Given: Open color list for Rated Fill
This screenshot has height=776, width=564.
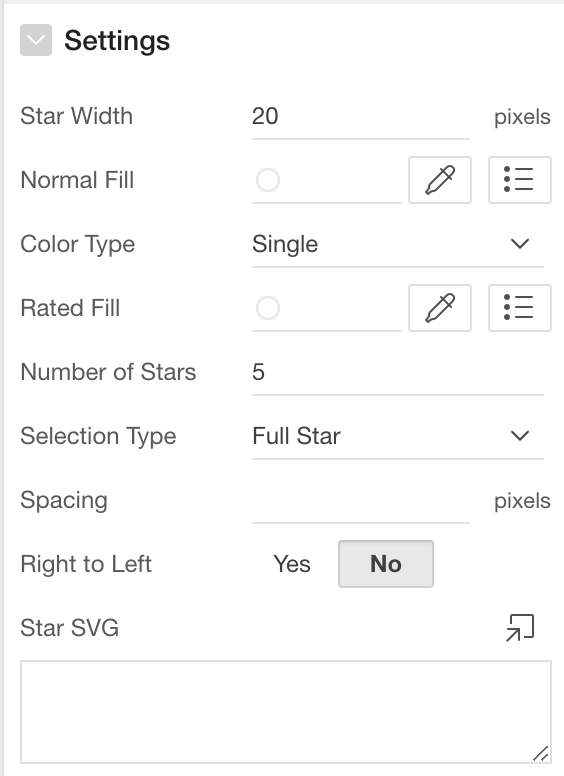Looking at the screenshot, I should [519, 308].
